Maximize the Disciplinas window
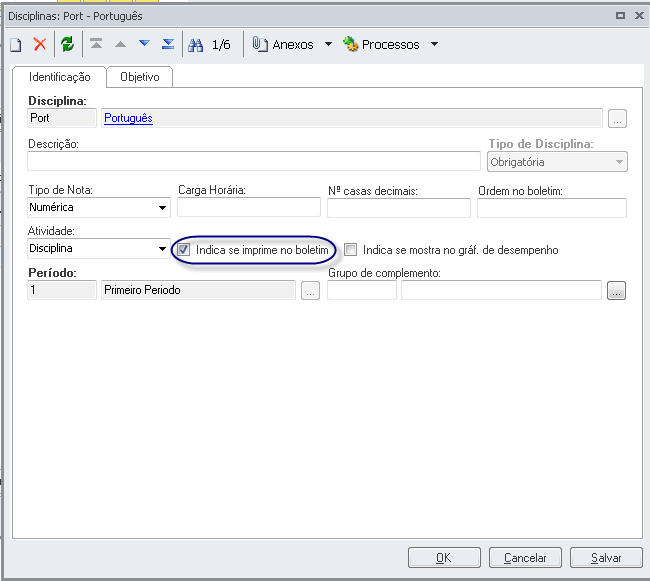This screenshot has height=581, width=650. (620, 16)
